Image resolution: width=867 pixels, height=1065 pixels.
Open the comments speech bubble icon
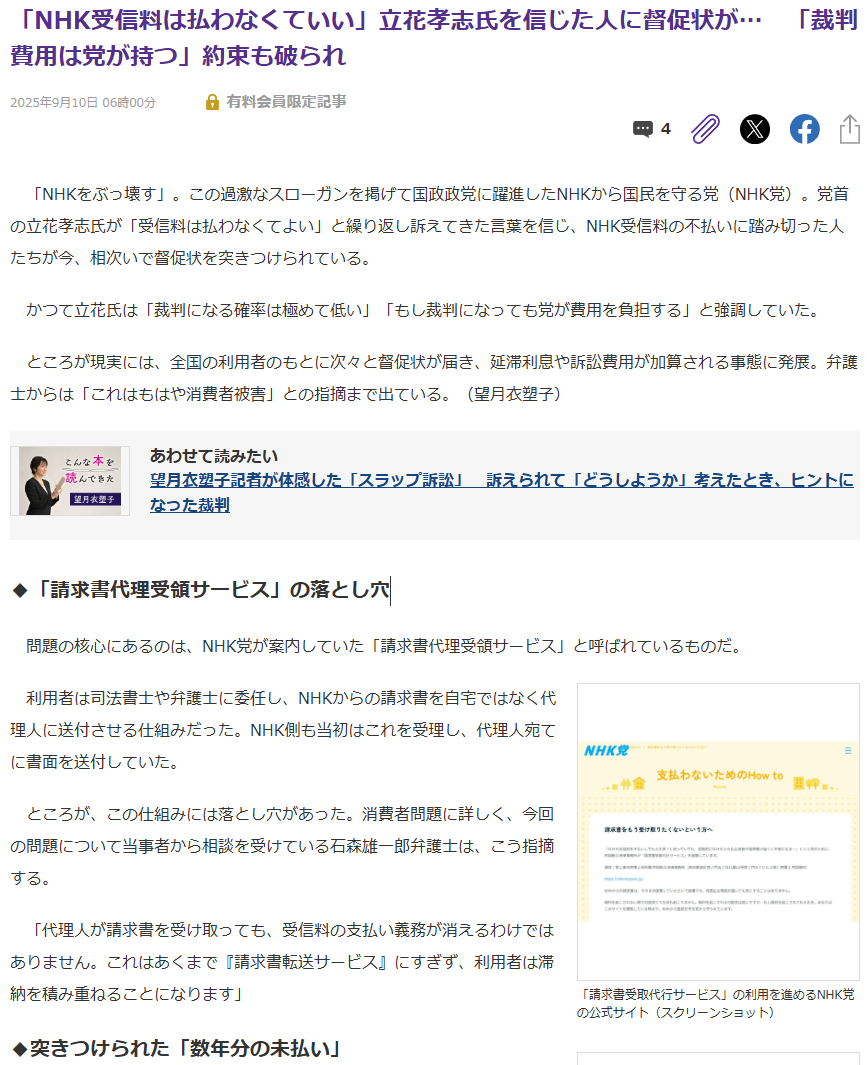pos(642,129)
